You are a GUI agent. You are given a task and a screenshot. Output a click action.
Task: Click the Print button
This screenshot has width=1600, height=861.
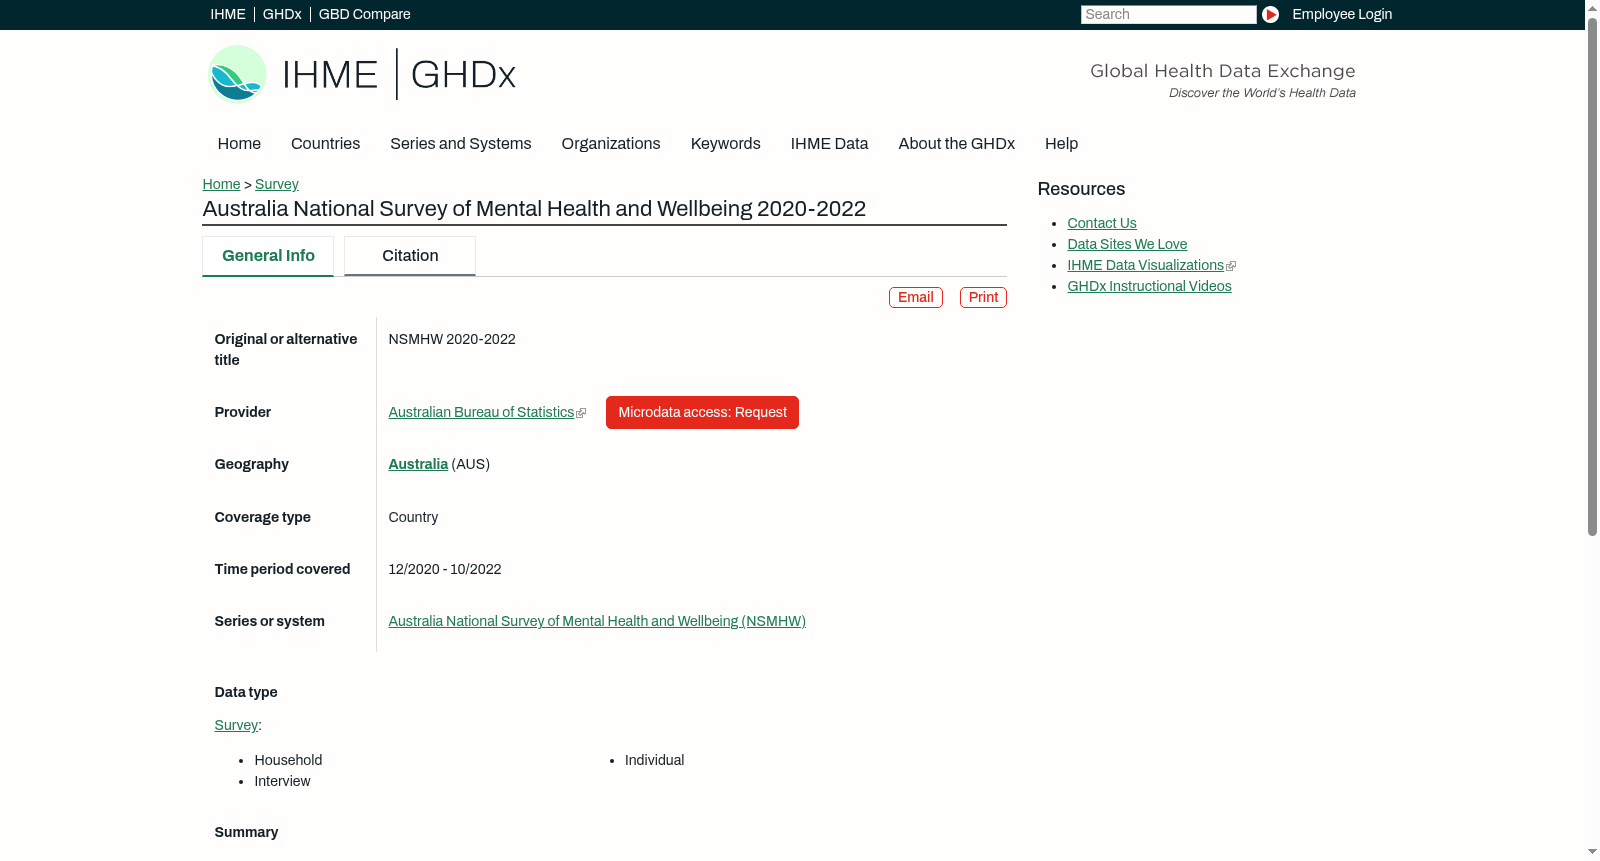point(983,297)
